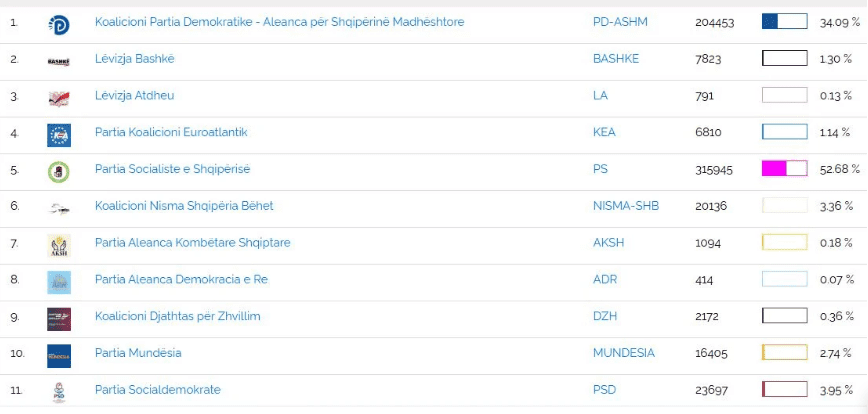Click the NISMA-SHB abbreviation link
The image size is (868, 414).
(x=626, y=206)
